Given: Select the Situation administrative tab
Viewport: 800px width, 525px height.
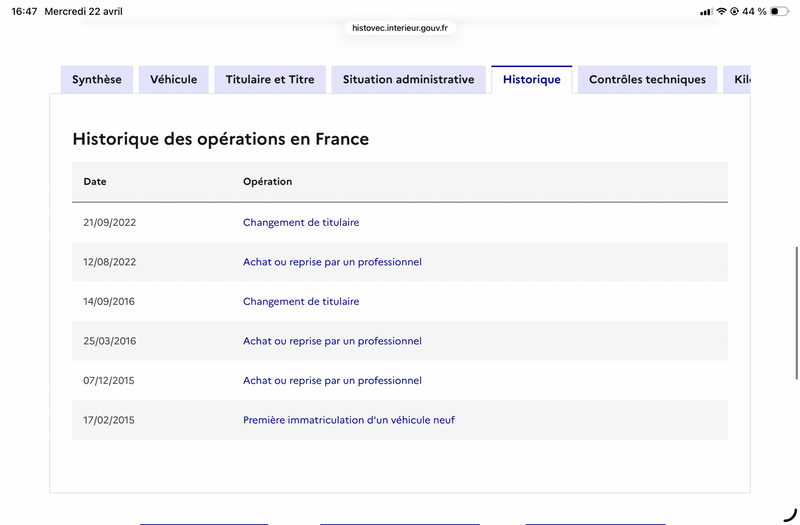Looking at the screenshot, I should point(409,80).
